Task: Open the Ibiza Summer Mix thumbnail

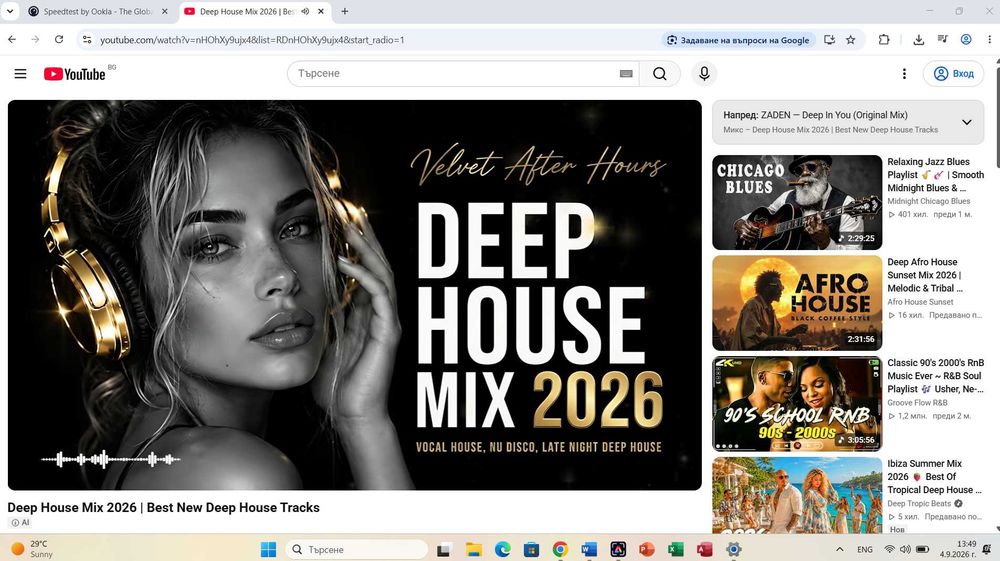Action: [x=797, y=495]
